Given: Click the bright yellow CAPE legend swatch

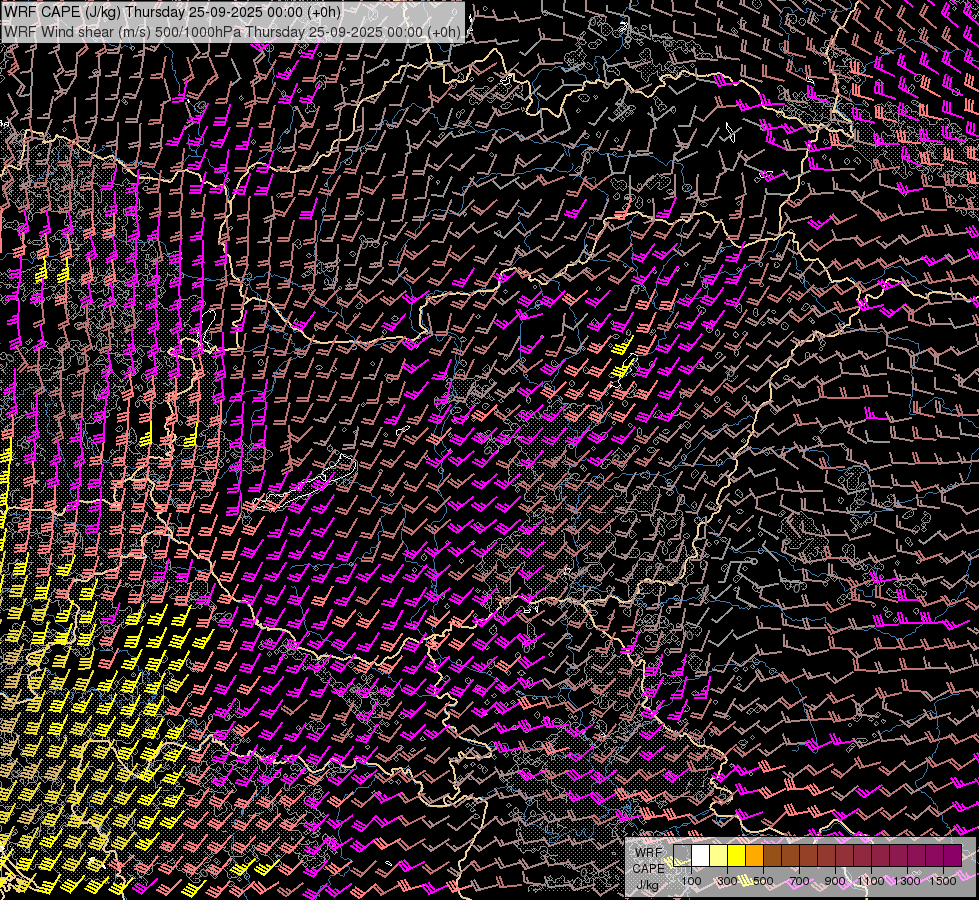Looking at the screenshot, I should 737,855.
